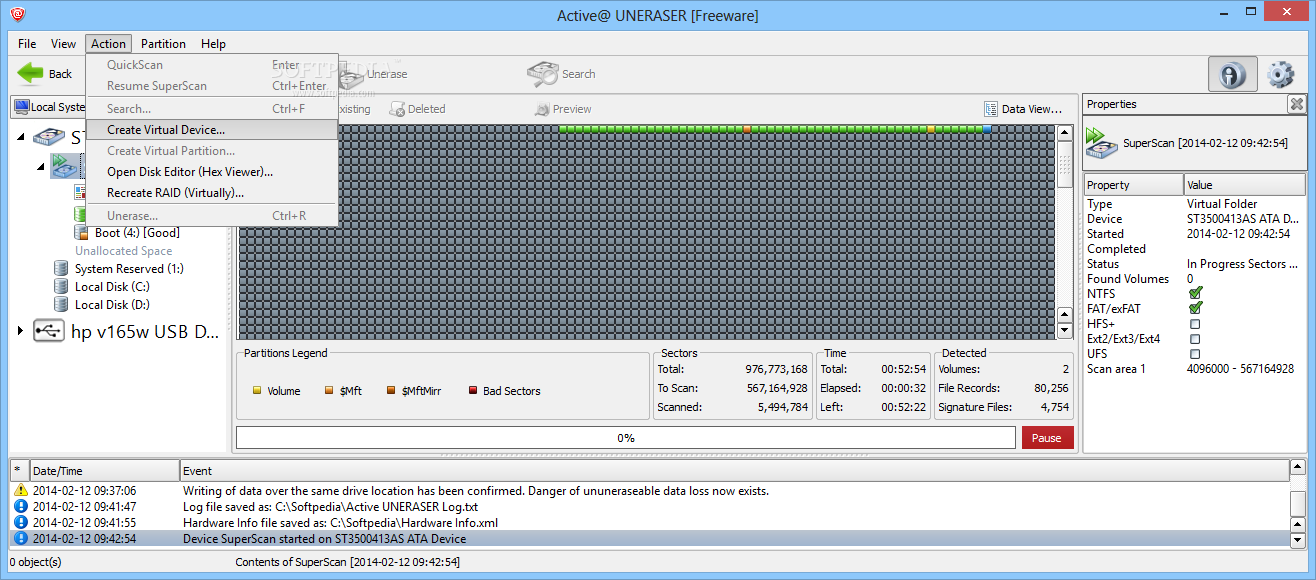Click the SuperScan icon in Properties panel

[x=1103, y=143]
